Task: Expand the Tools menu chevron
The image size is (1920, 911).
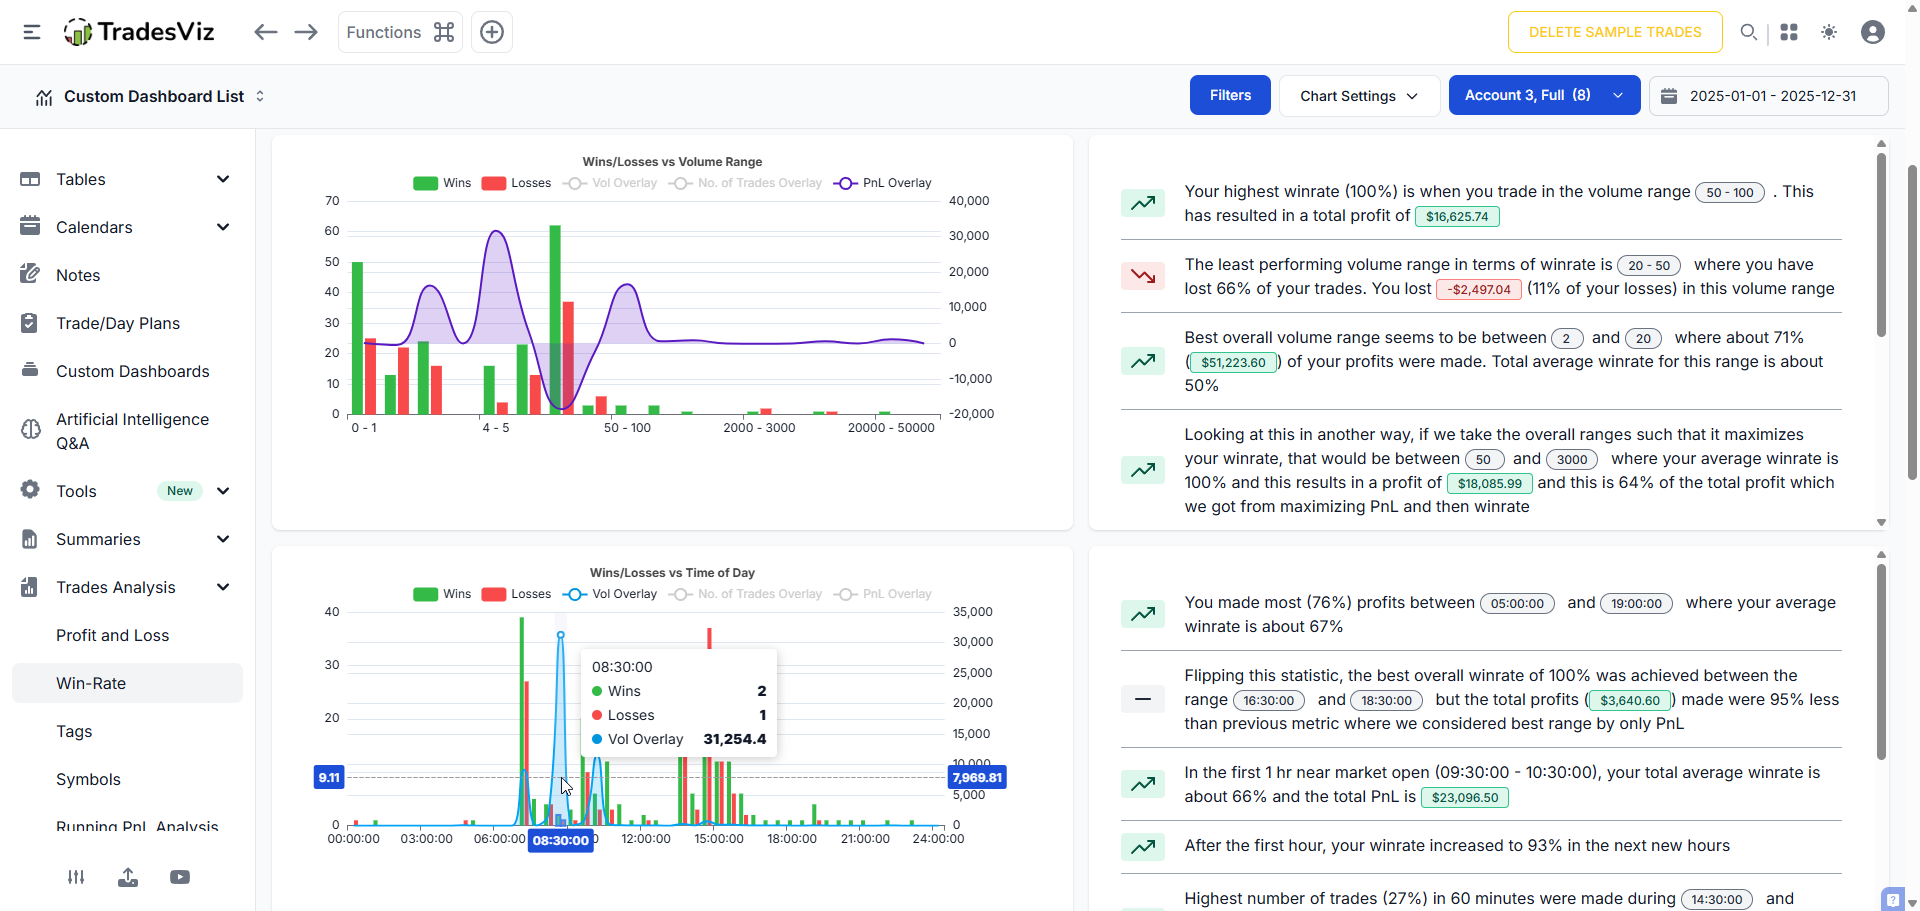Action: [x=223, y=491]
